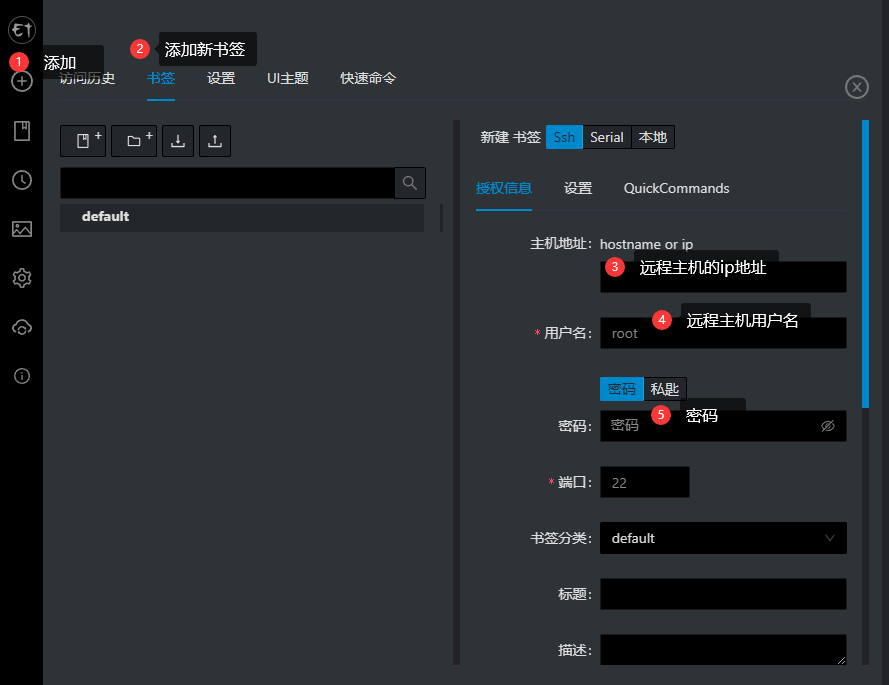Click the bookmark search magnifier button
This screenshot has width=889, height=685.
pos(410,183)
